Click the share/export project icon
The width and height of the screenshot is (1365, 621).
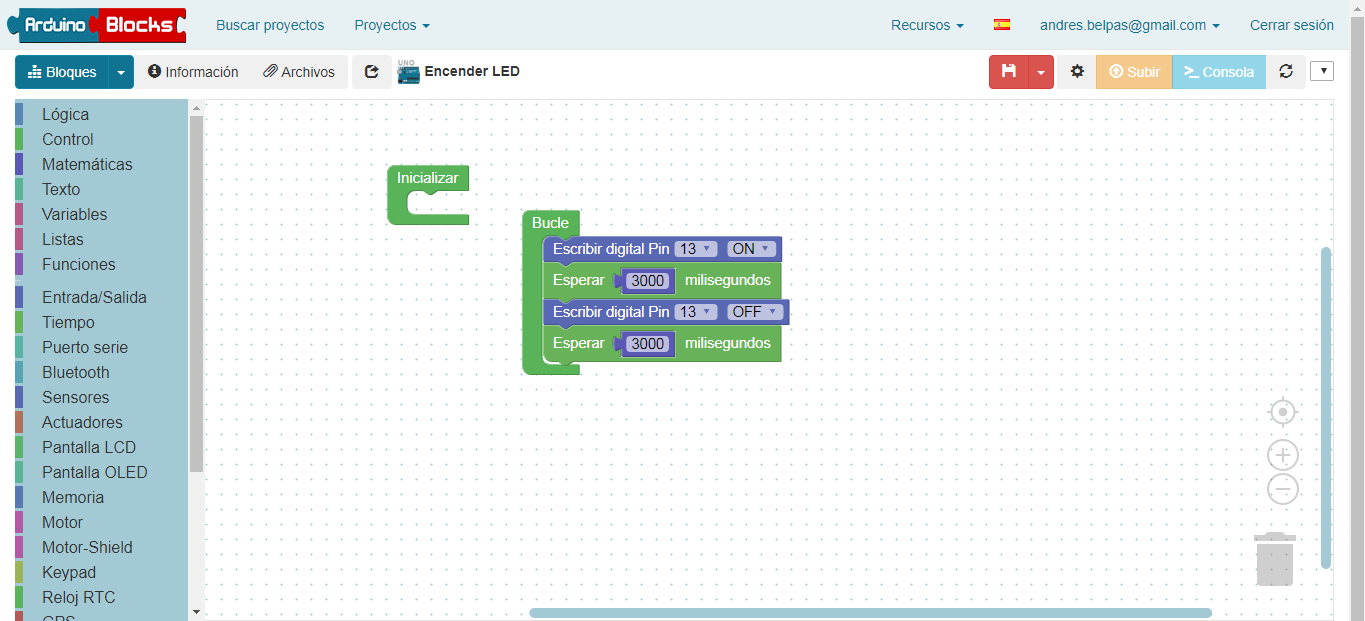[372, 72]
